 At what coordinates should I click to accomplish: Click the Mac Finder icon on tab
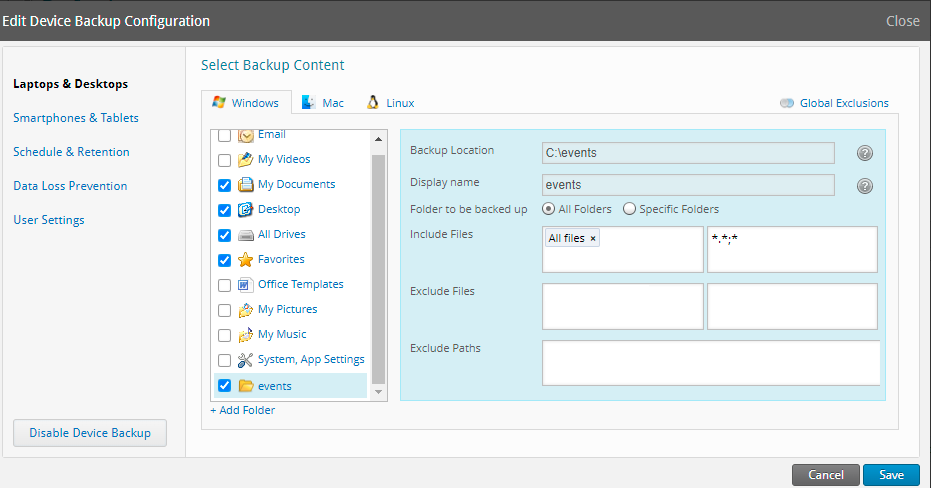pos(308,102)
